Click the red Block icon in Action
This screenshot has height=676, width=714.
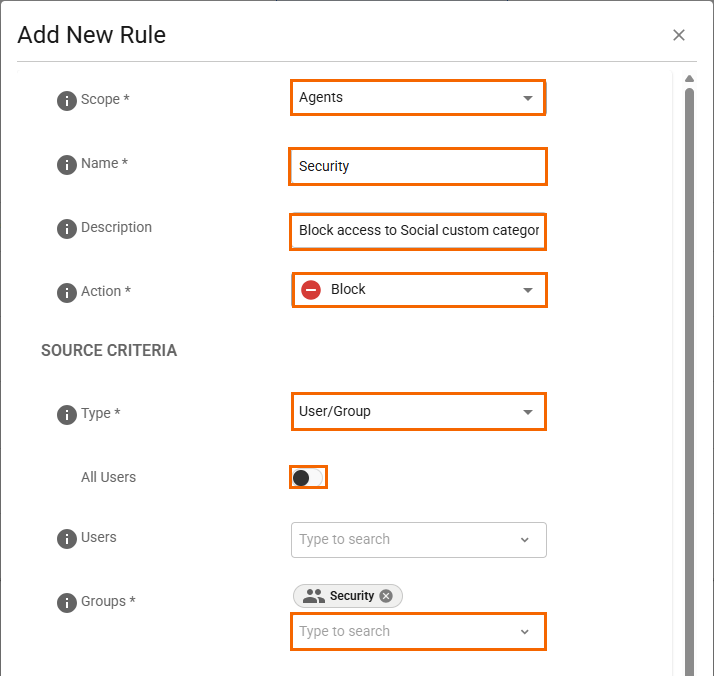click(x=311, y=290)
